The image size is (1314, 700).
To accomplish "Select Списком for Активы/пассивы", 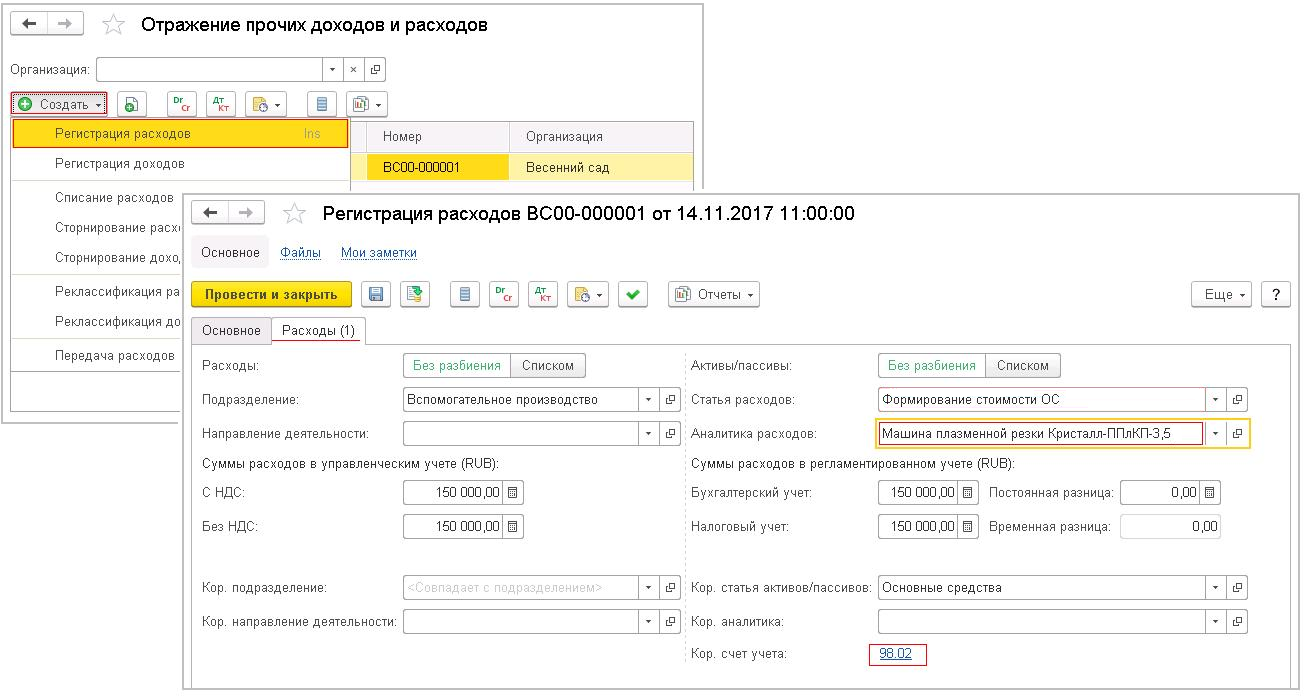I will pyautogui.click(x=1023, y=365).
